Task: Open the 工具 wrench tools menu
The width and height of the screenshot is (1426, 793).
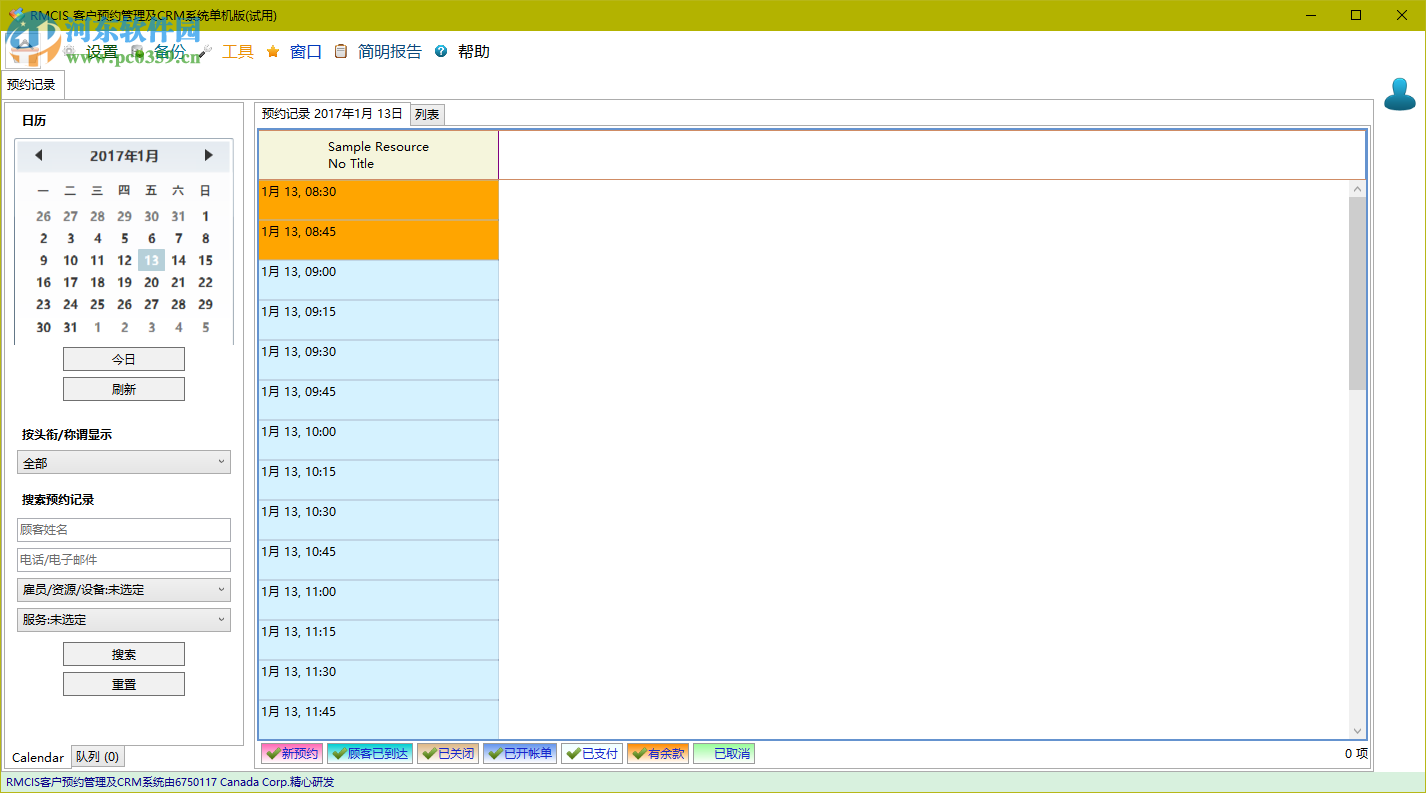Action: [228, 52]
